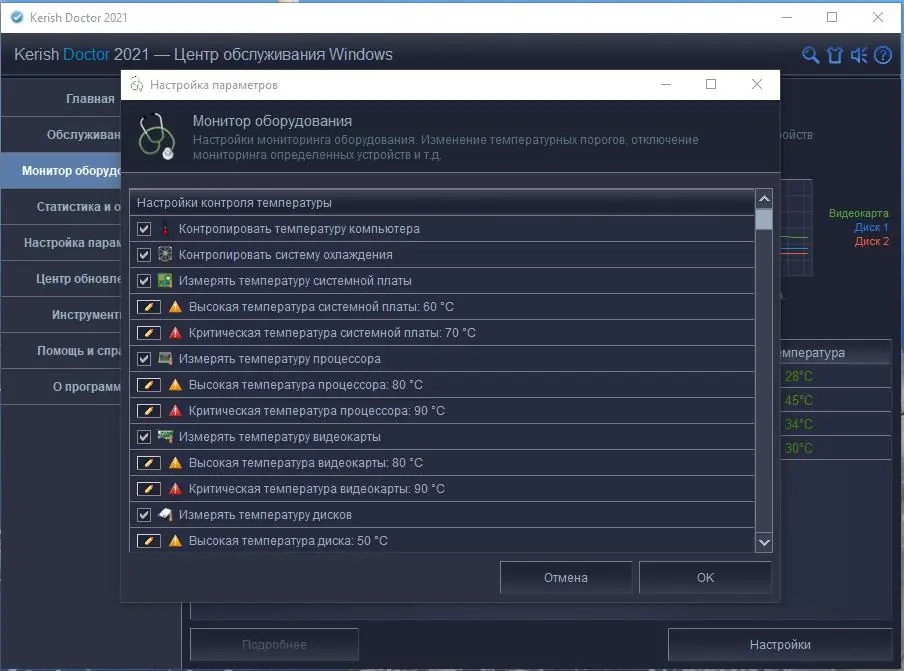Click Kerish Doctor app icon in title bar
Screen dimensions: 904x671
point(17,17)
